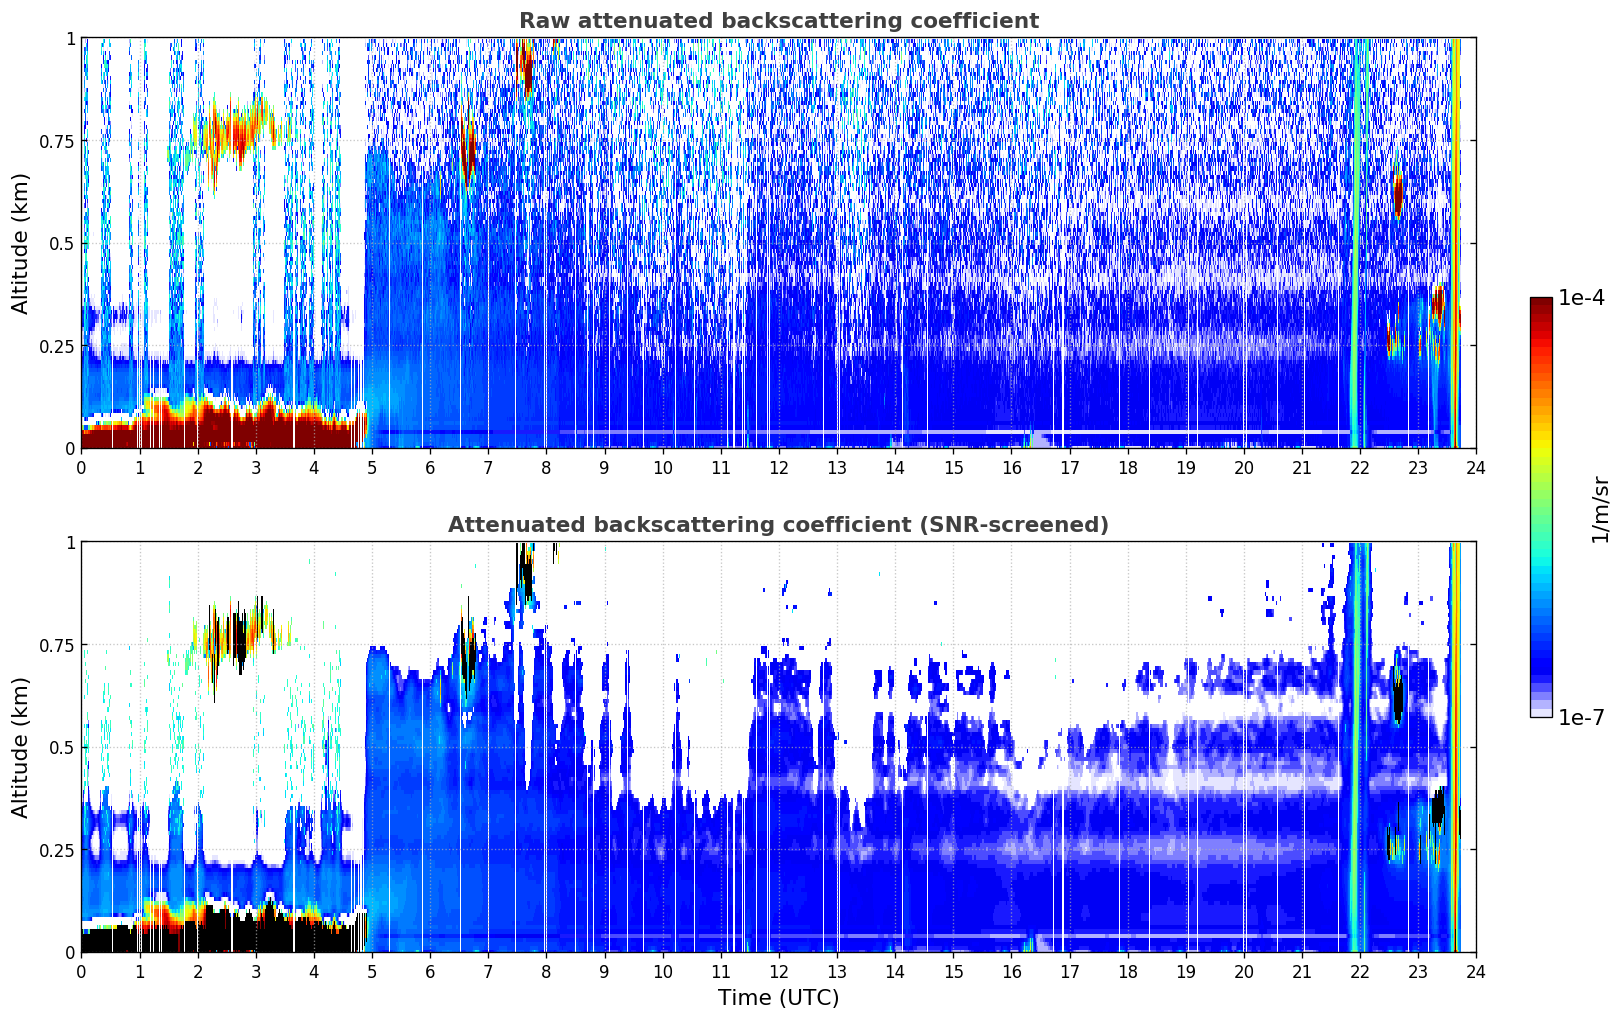Click the red spot near 22.7 UTC in top plot
1621x1020 pixels.
coord(1398,196)
